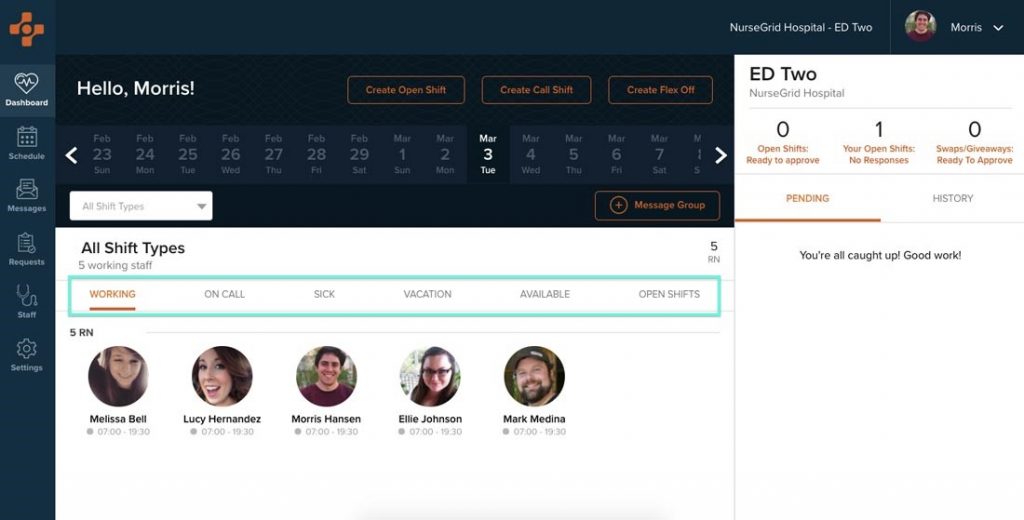Open the All Shift Types dropdown
Viewport: 1024px width, 520px height.
pos(141,206)
